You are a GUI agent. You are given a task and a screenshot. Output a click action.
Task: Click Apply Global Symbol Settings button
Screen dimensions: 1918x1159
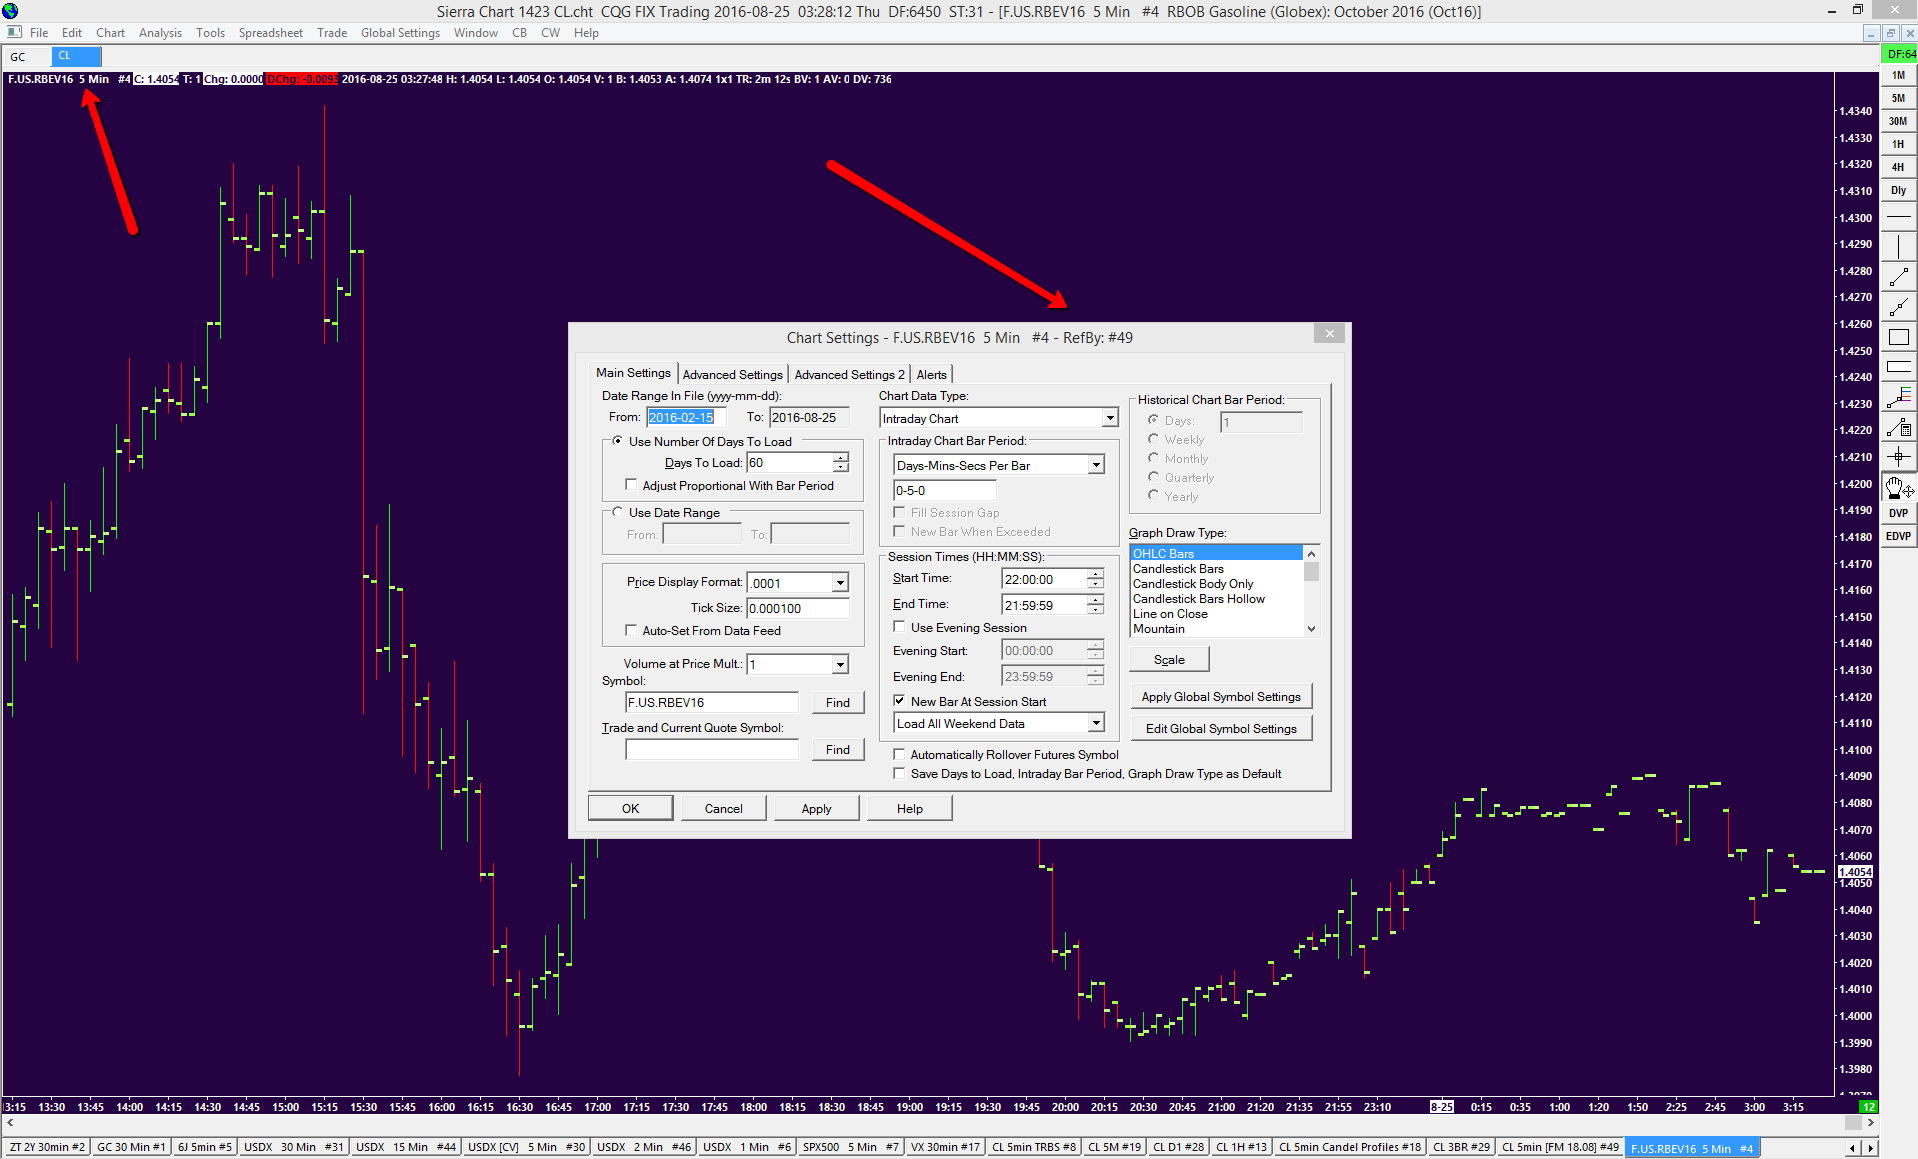(x=1220, y=697)
